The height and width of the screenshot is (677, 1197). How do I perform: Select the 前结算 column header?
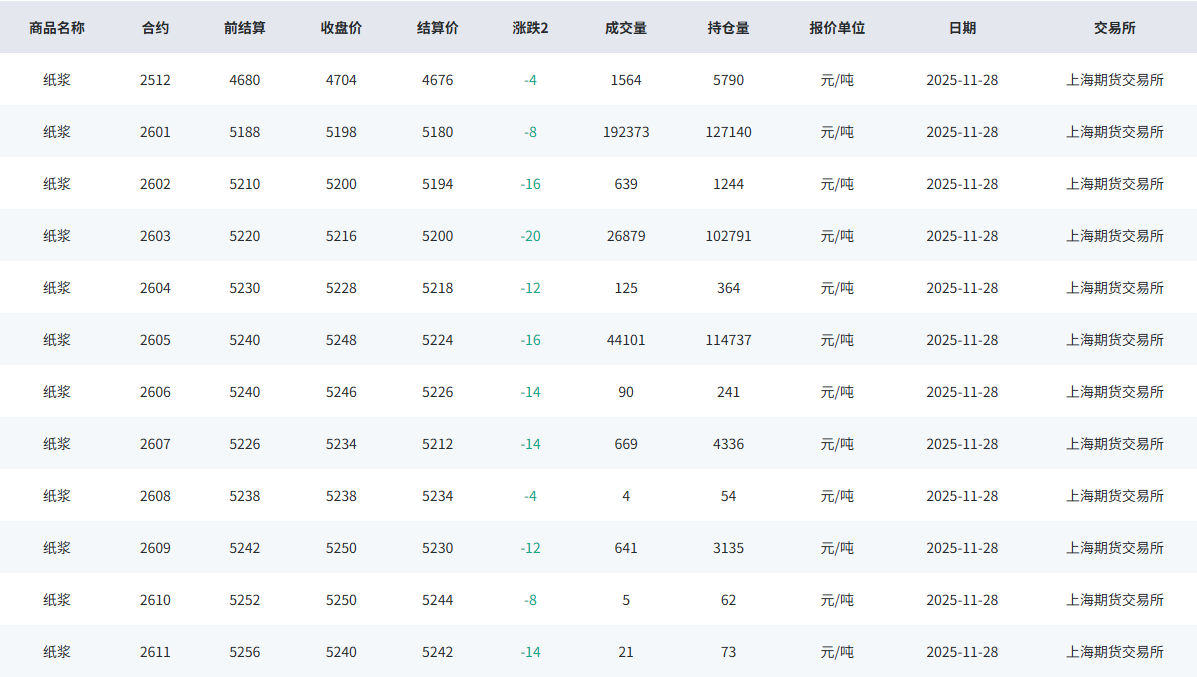click(244, 28)
